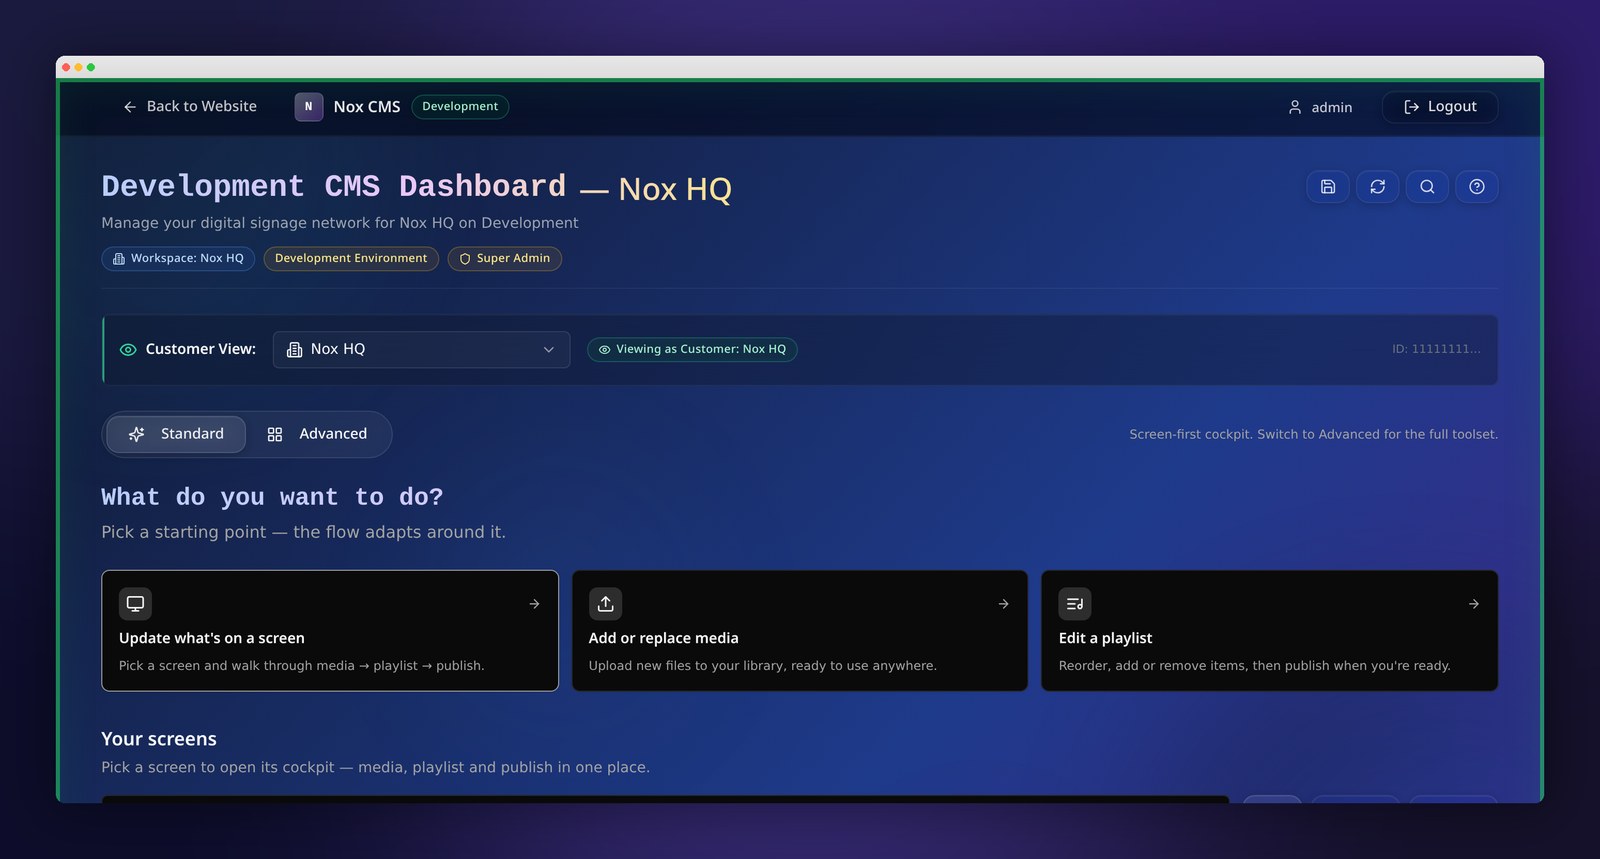Click 'Pick a starting point' description text

coord(304,532)
